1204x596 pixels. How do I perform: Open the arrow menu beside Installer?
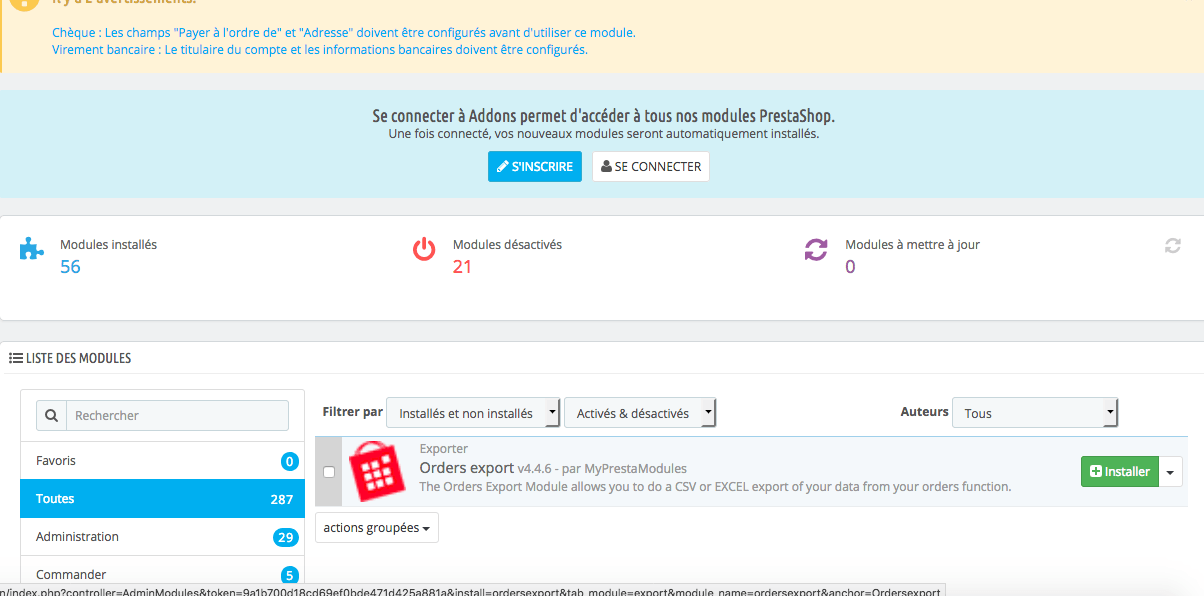pyautogui.click(x=1171, y=472)
